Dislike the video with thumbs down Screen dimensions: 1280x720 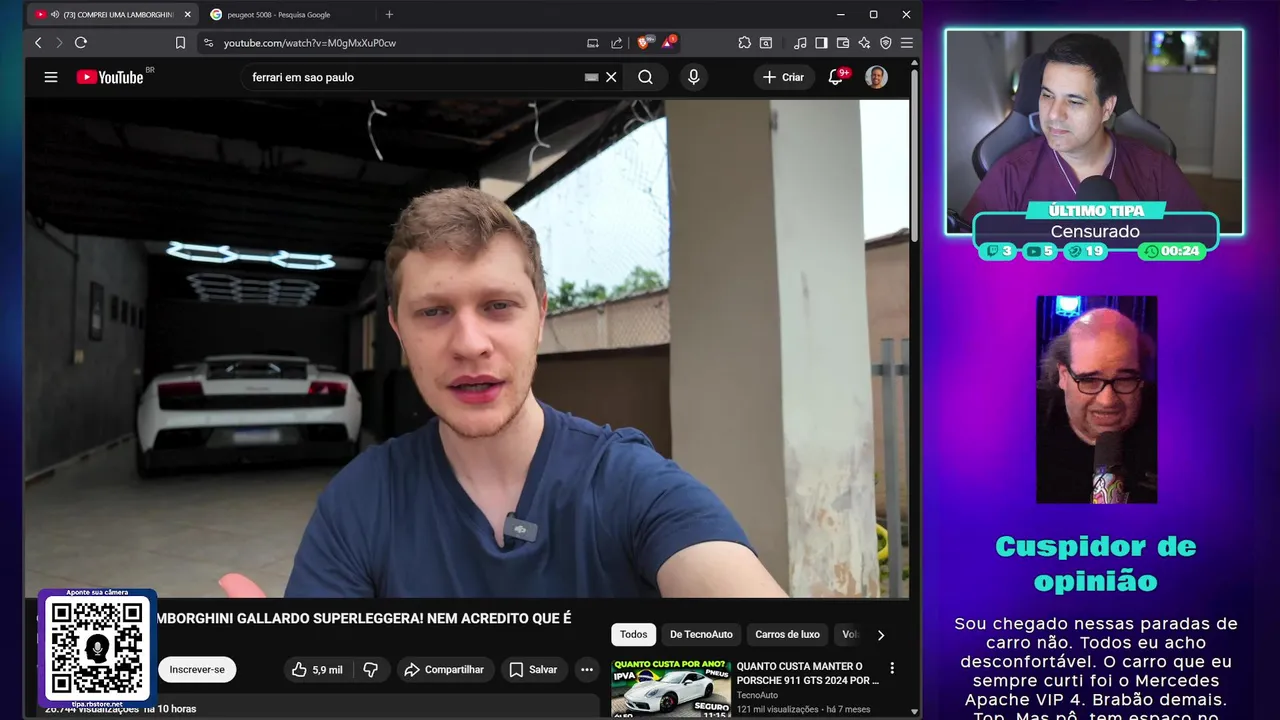click(x=370, y=669)
